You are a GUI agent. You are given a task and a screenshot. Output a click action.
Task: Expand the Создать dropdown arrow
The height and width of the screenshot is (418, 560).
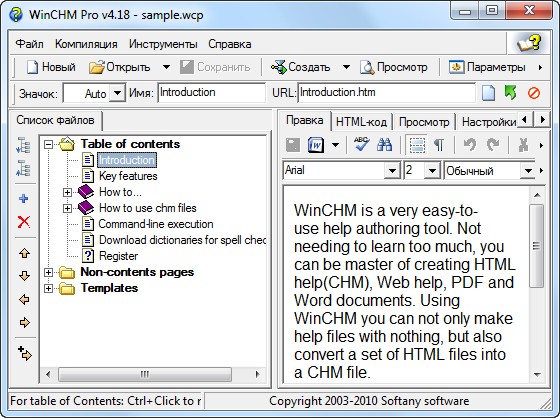click(346, 67)
